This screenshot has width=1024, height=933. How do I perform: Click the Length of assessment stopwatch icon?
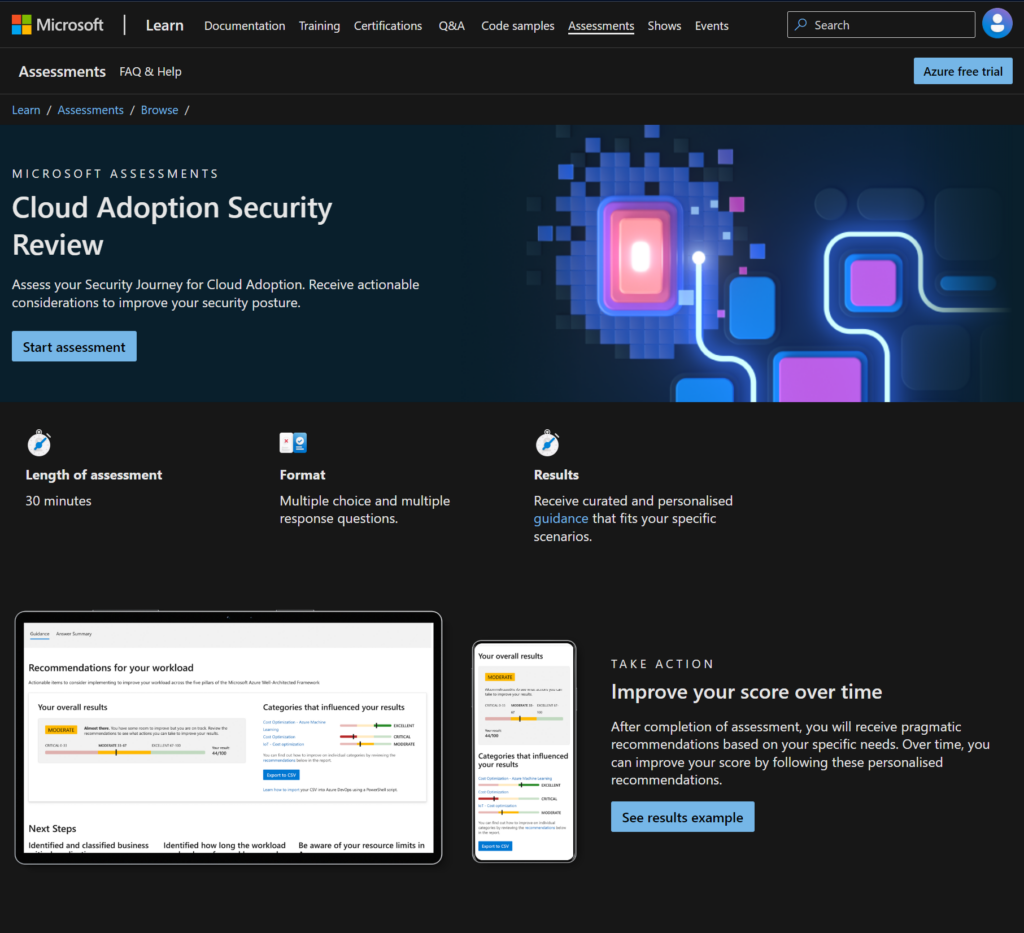(x=39, y=442)
